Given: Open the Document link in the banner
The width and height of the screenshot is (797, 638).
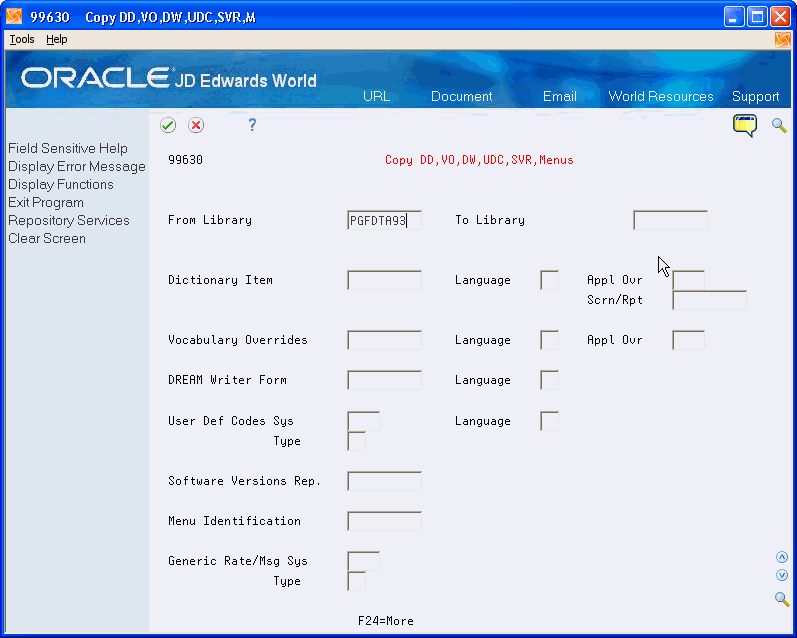Looking at the screenshot, I should pos(462,97).
